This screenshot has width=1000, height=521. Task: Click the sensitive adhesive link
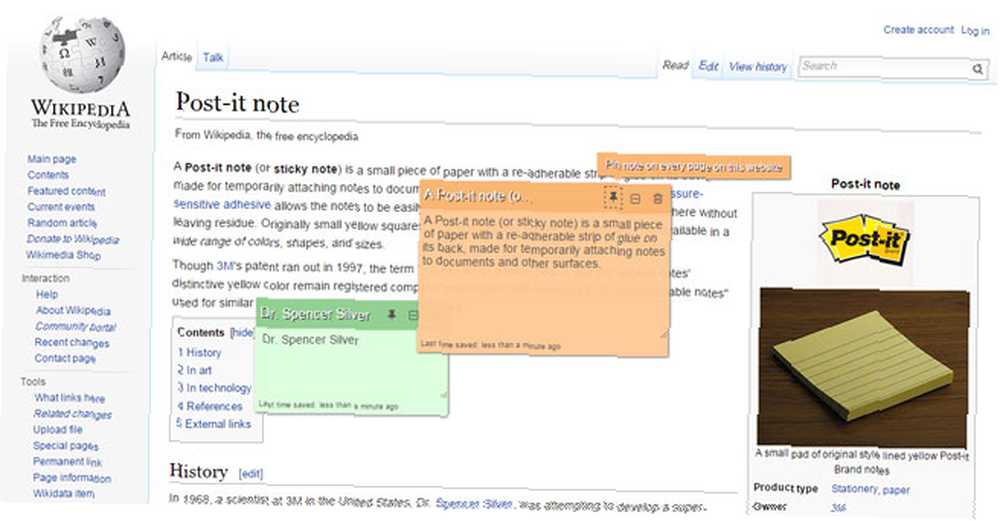tap(223, 205)
